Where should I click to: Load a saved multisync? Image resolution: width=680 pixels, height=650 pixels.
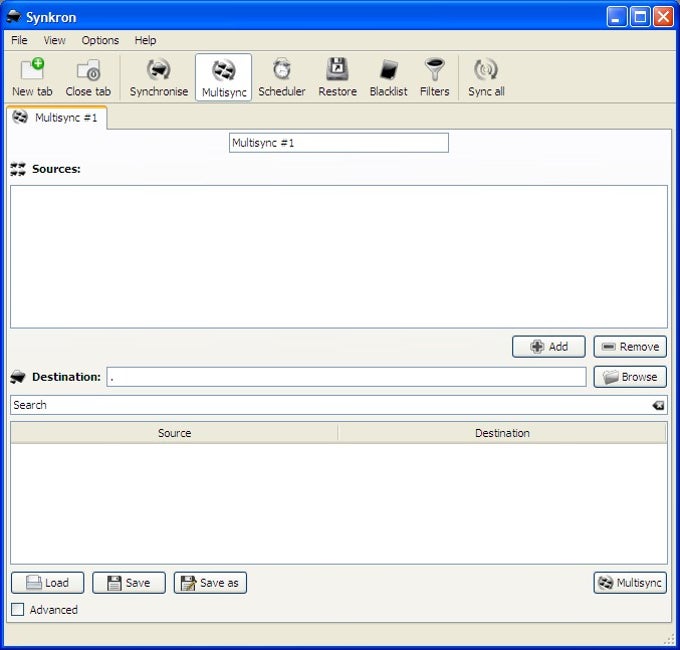pos(48,582)
